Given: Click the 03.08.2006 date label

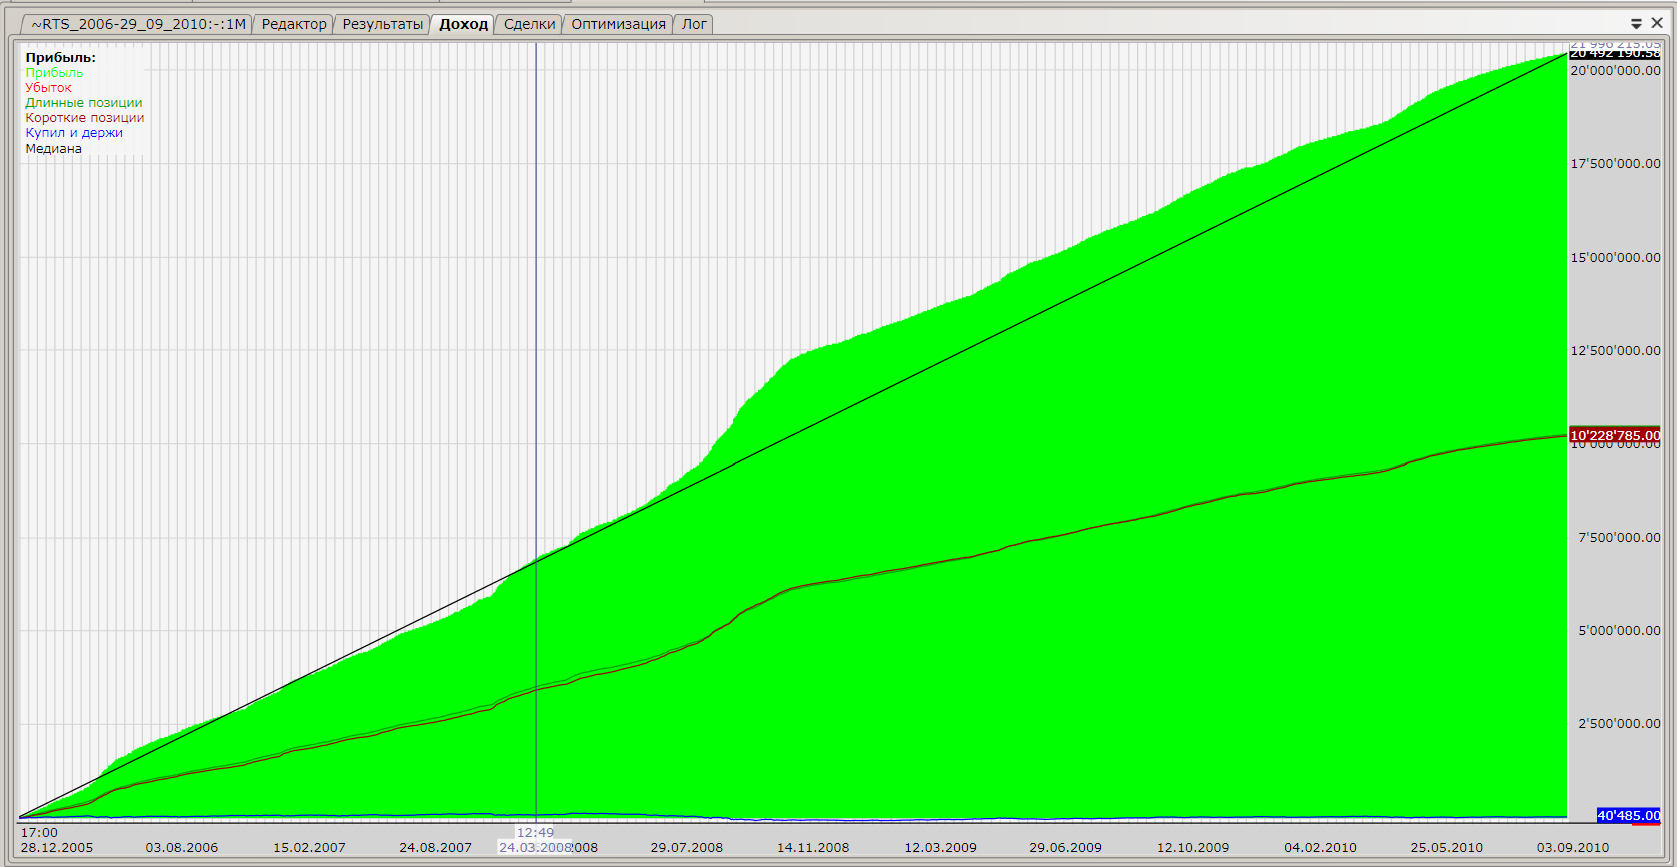Looking at the screenshot, I should pos(182,848).
